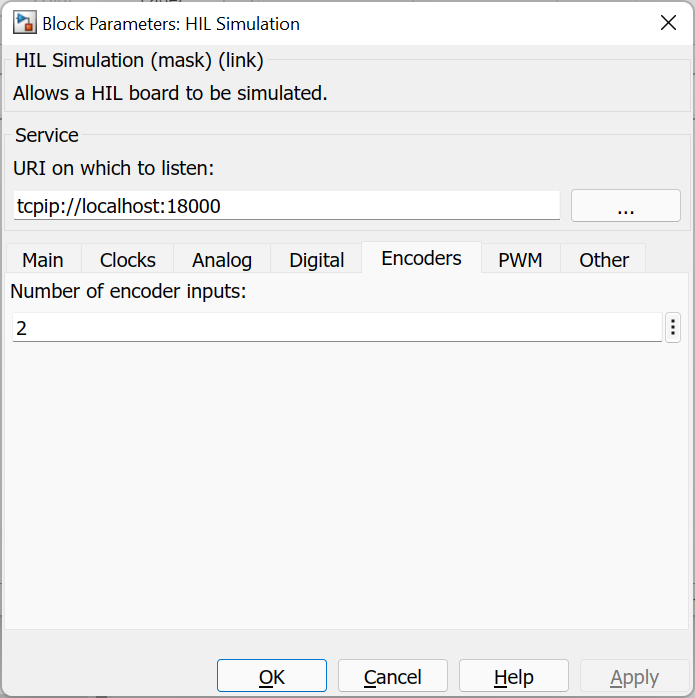Click the Apply button
695x698 pixels.
(634, 677)
